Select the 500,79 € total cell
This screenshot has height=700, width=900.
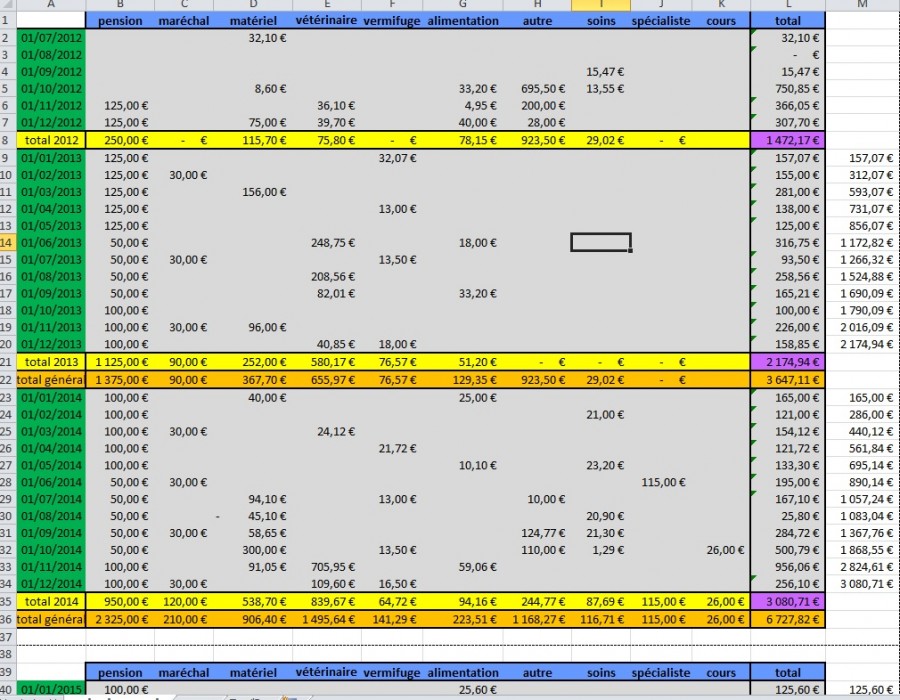788,550
